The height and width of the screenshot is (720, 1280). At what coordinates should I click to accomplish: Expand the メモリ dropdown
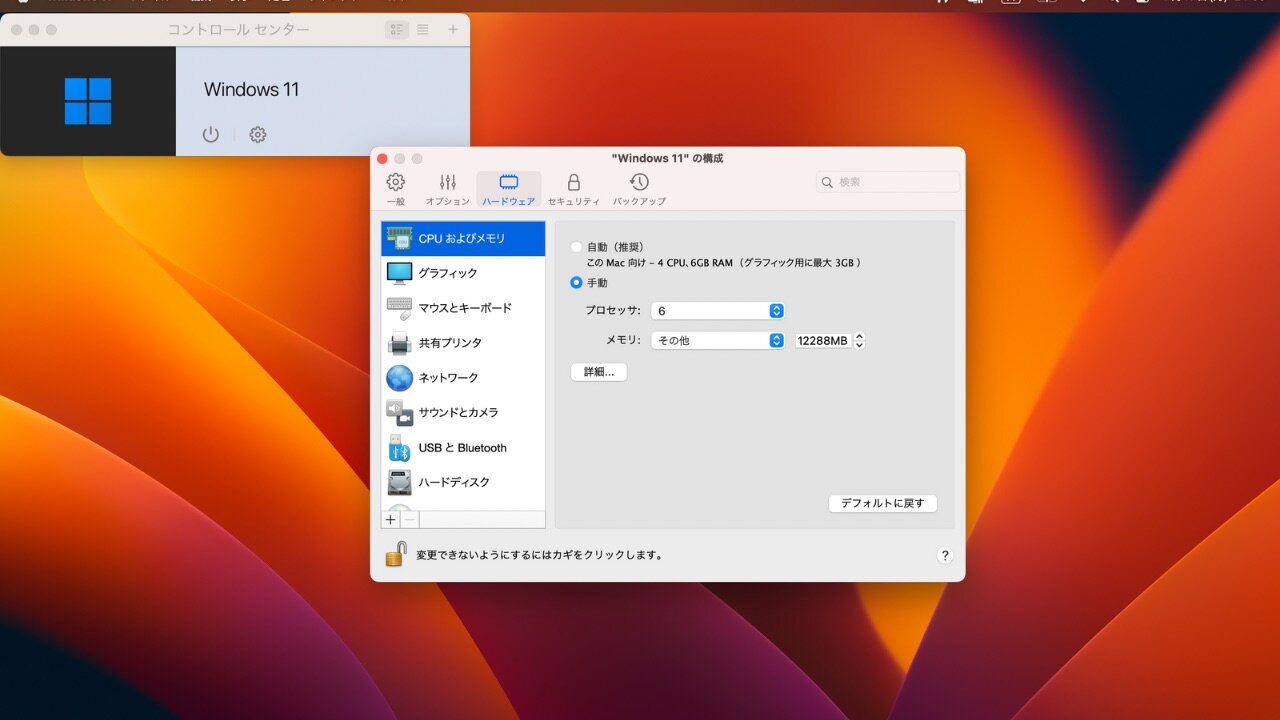[x=717, y=340]
